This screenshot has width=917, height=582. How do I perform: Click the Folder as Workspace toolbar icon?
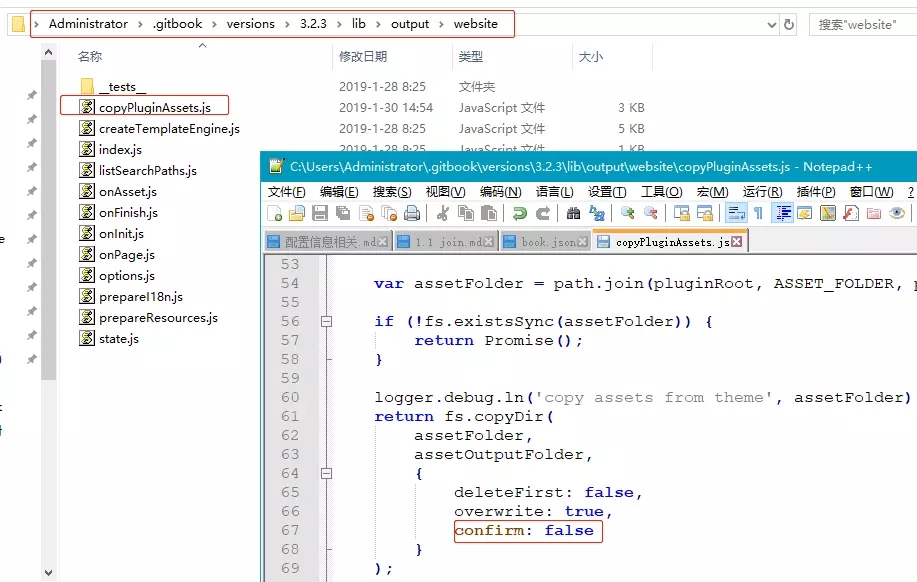[x=874, y=213]
